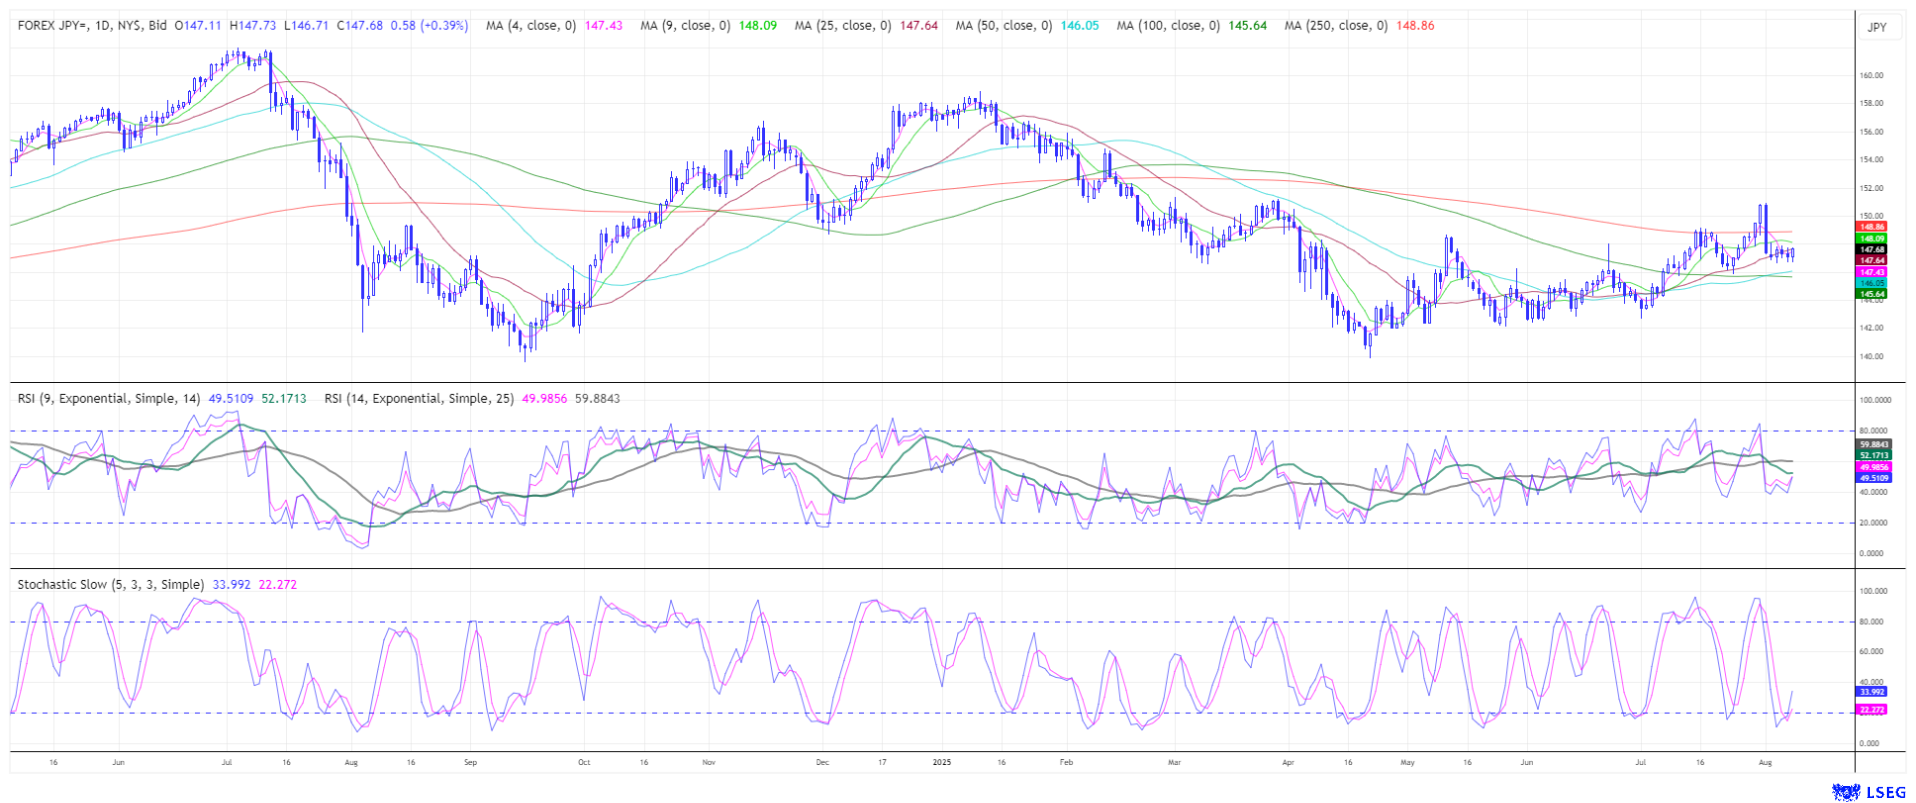Select the magenta 147.43 price tag
The image size is (1916, 803).
coord(1871,272)
